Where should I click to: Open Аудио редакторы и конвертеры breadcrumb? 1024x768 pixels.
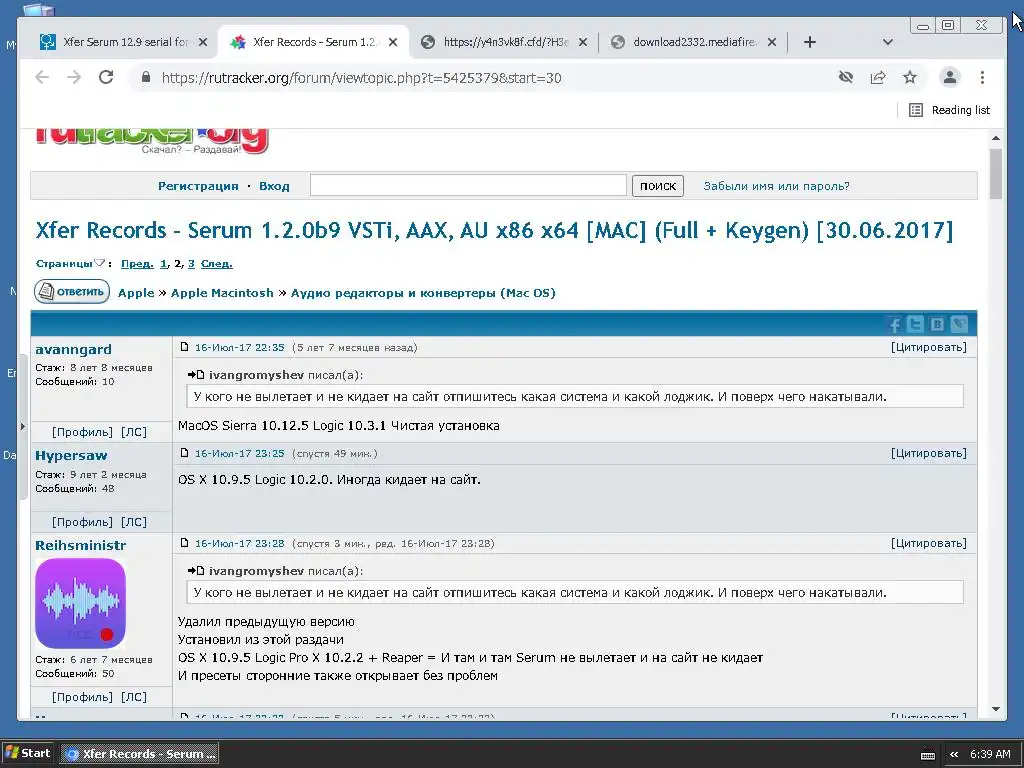(423, 293)
